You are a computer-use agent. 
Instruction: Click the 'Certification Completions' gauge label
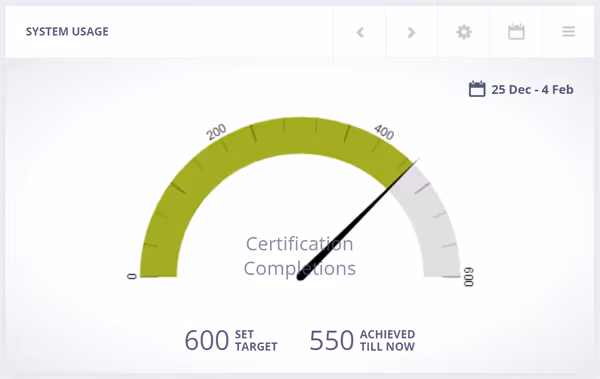tap(300, 256)
